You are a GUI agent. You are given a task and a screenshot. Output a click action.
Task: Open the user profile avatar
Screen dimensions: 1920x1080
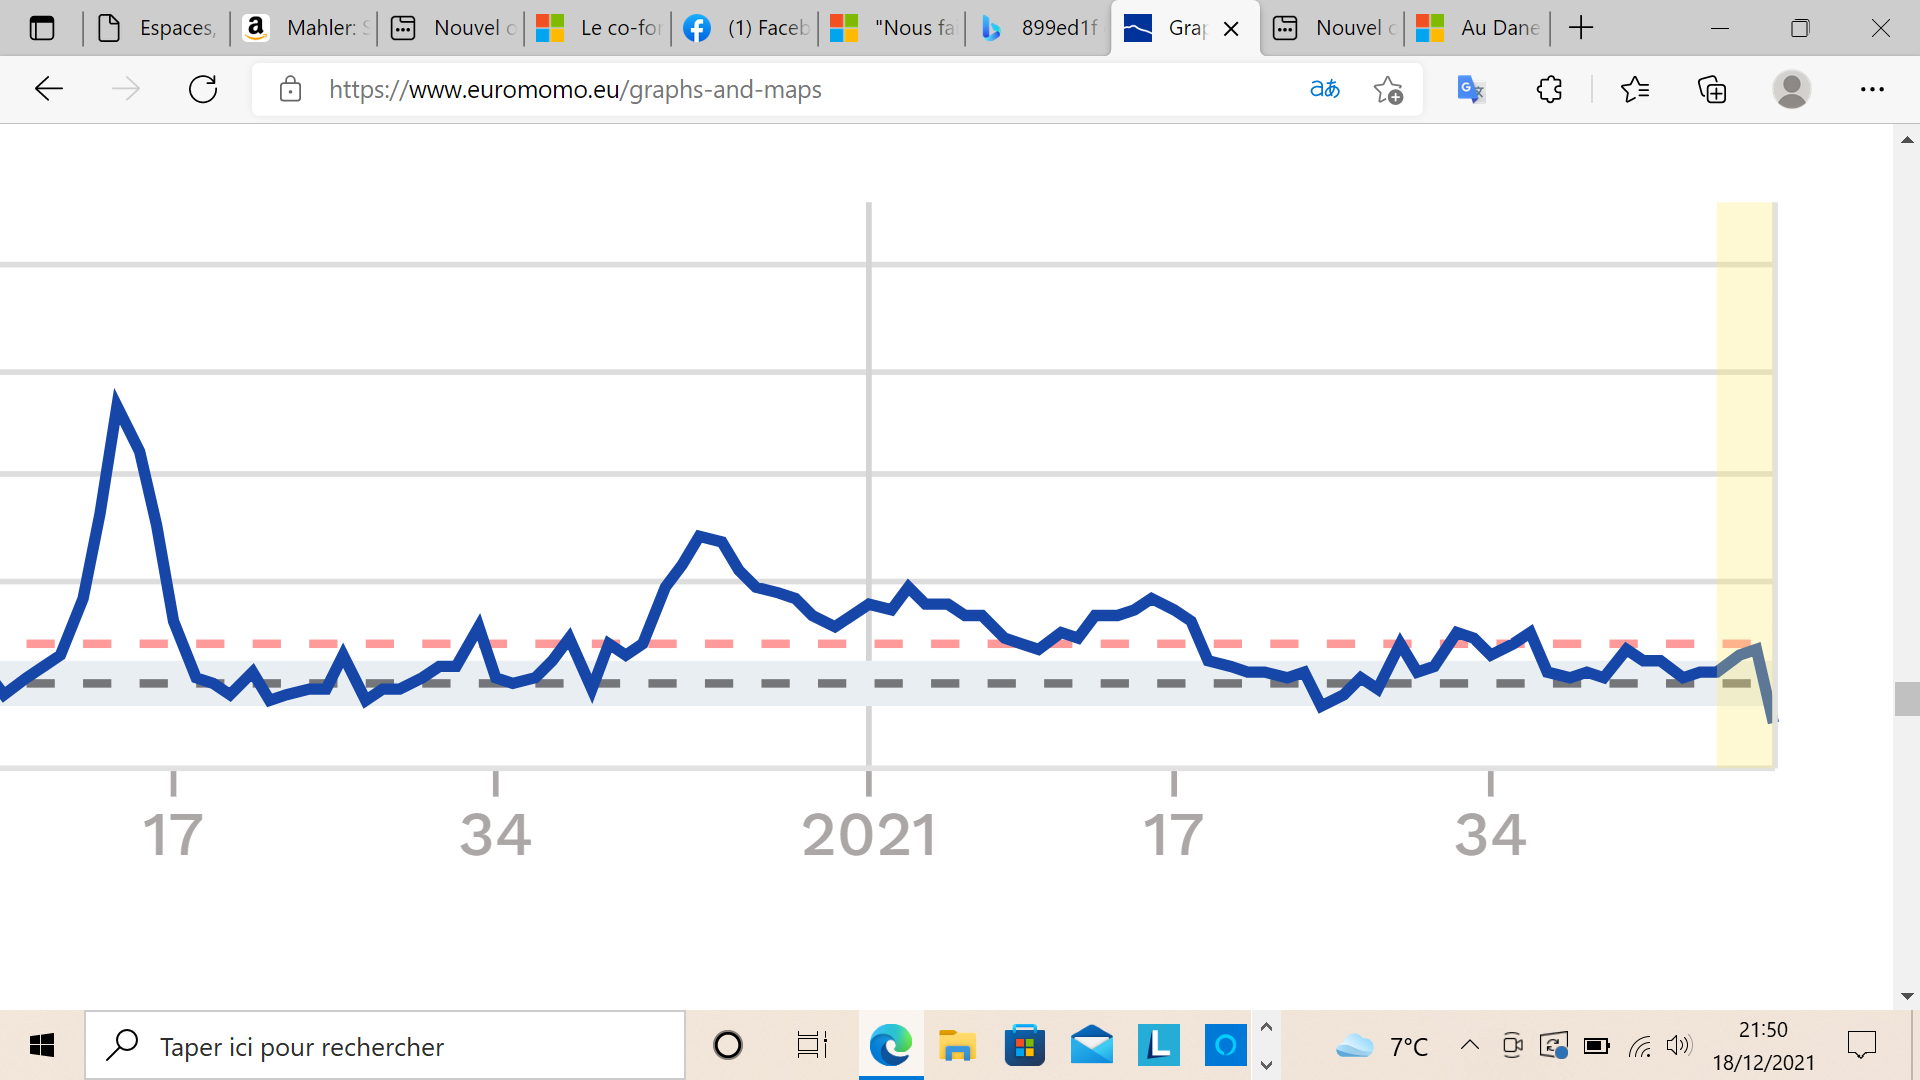(1791, 89)
